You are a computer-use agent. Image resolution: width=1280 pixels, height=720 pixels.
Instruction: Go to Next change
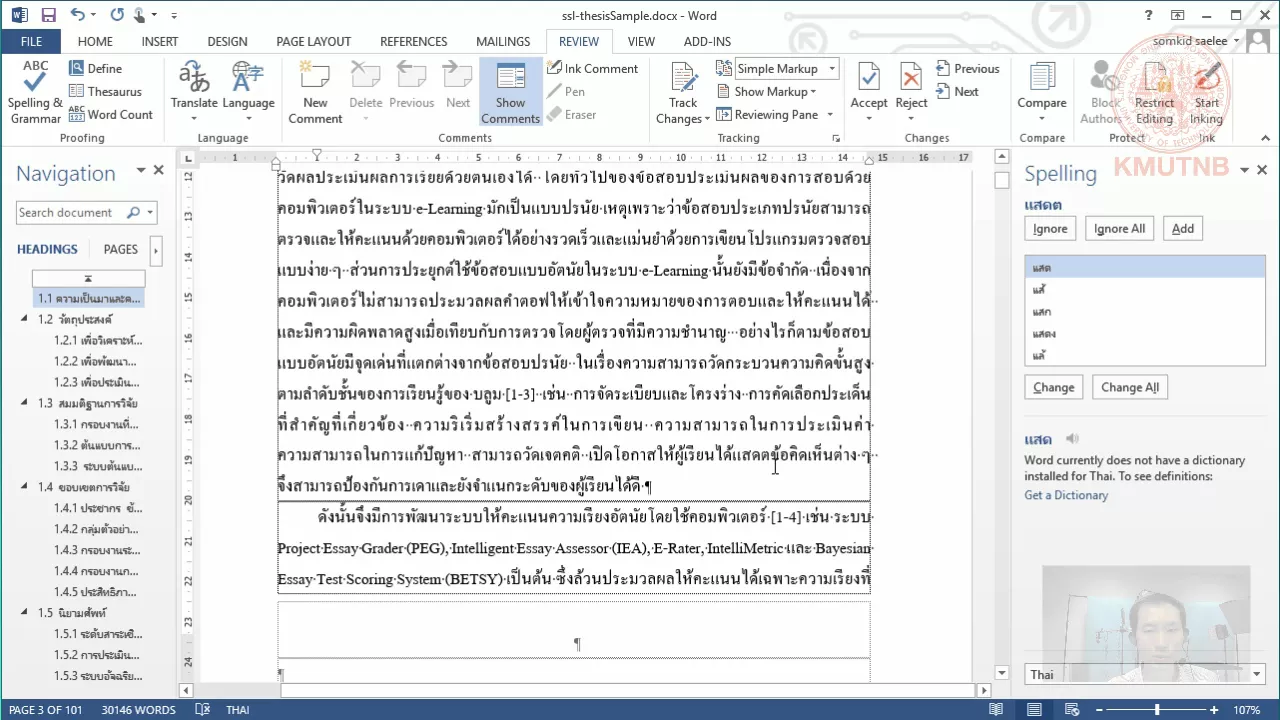coord(957,91)
